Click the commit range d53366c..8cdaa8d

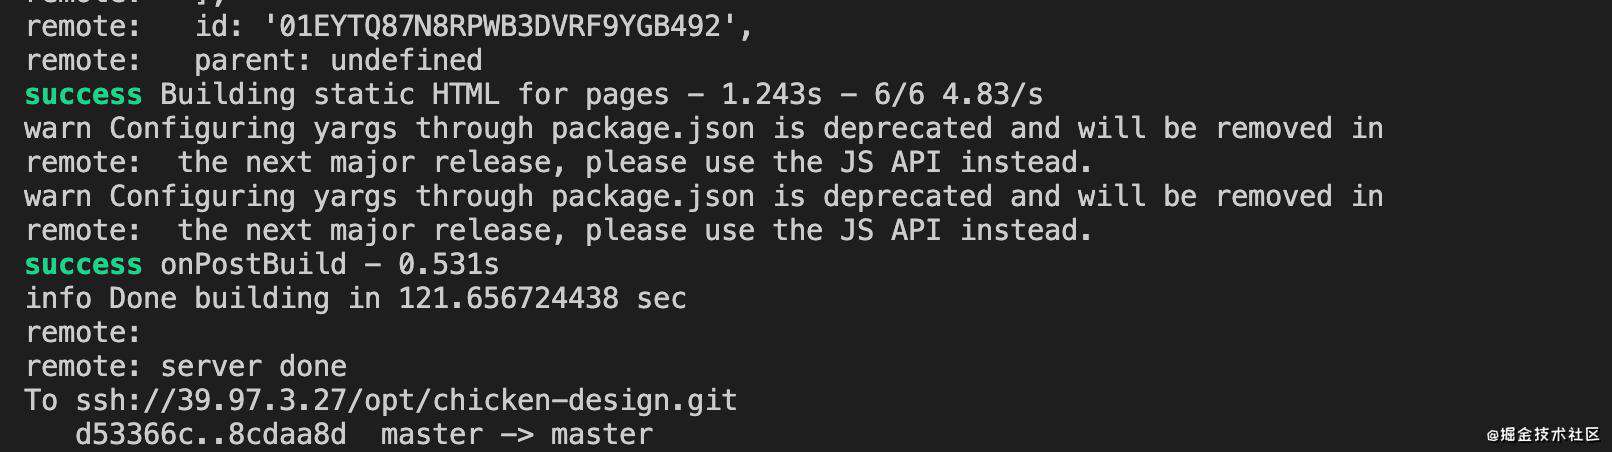pyautogui.click(x=211, y=435)
